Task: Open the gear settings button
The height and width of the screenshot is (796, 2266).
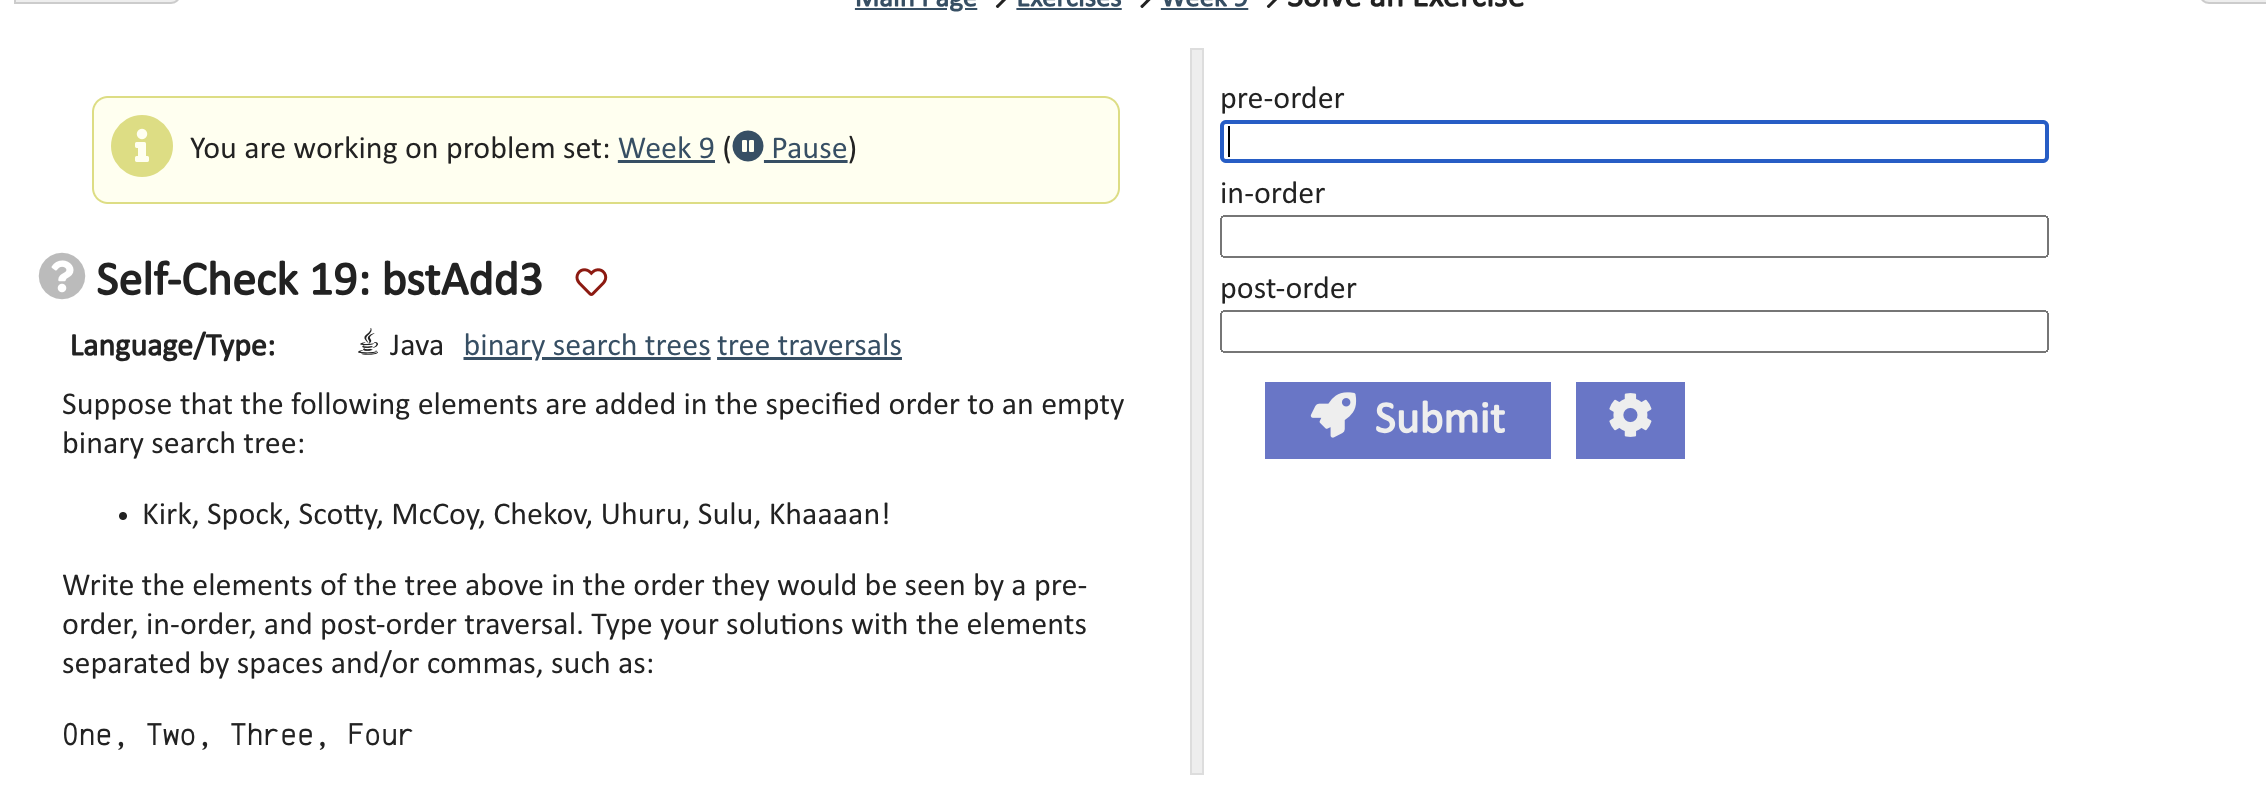Action: tap(1630, 419)
